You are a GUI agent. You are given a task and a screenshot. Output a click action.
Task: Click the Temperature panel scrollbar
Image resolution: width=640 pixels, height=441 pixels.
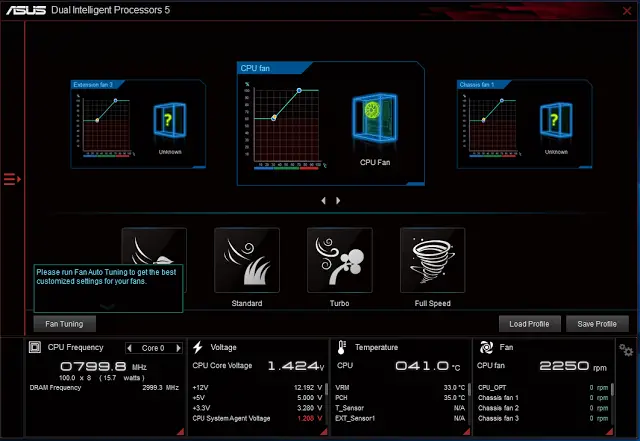pyautogui.click(x=469, y=389)
